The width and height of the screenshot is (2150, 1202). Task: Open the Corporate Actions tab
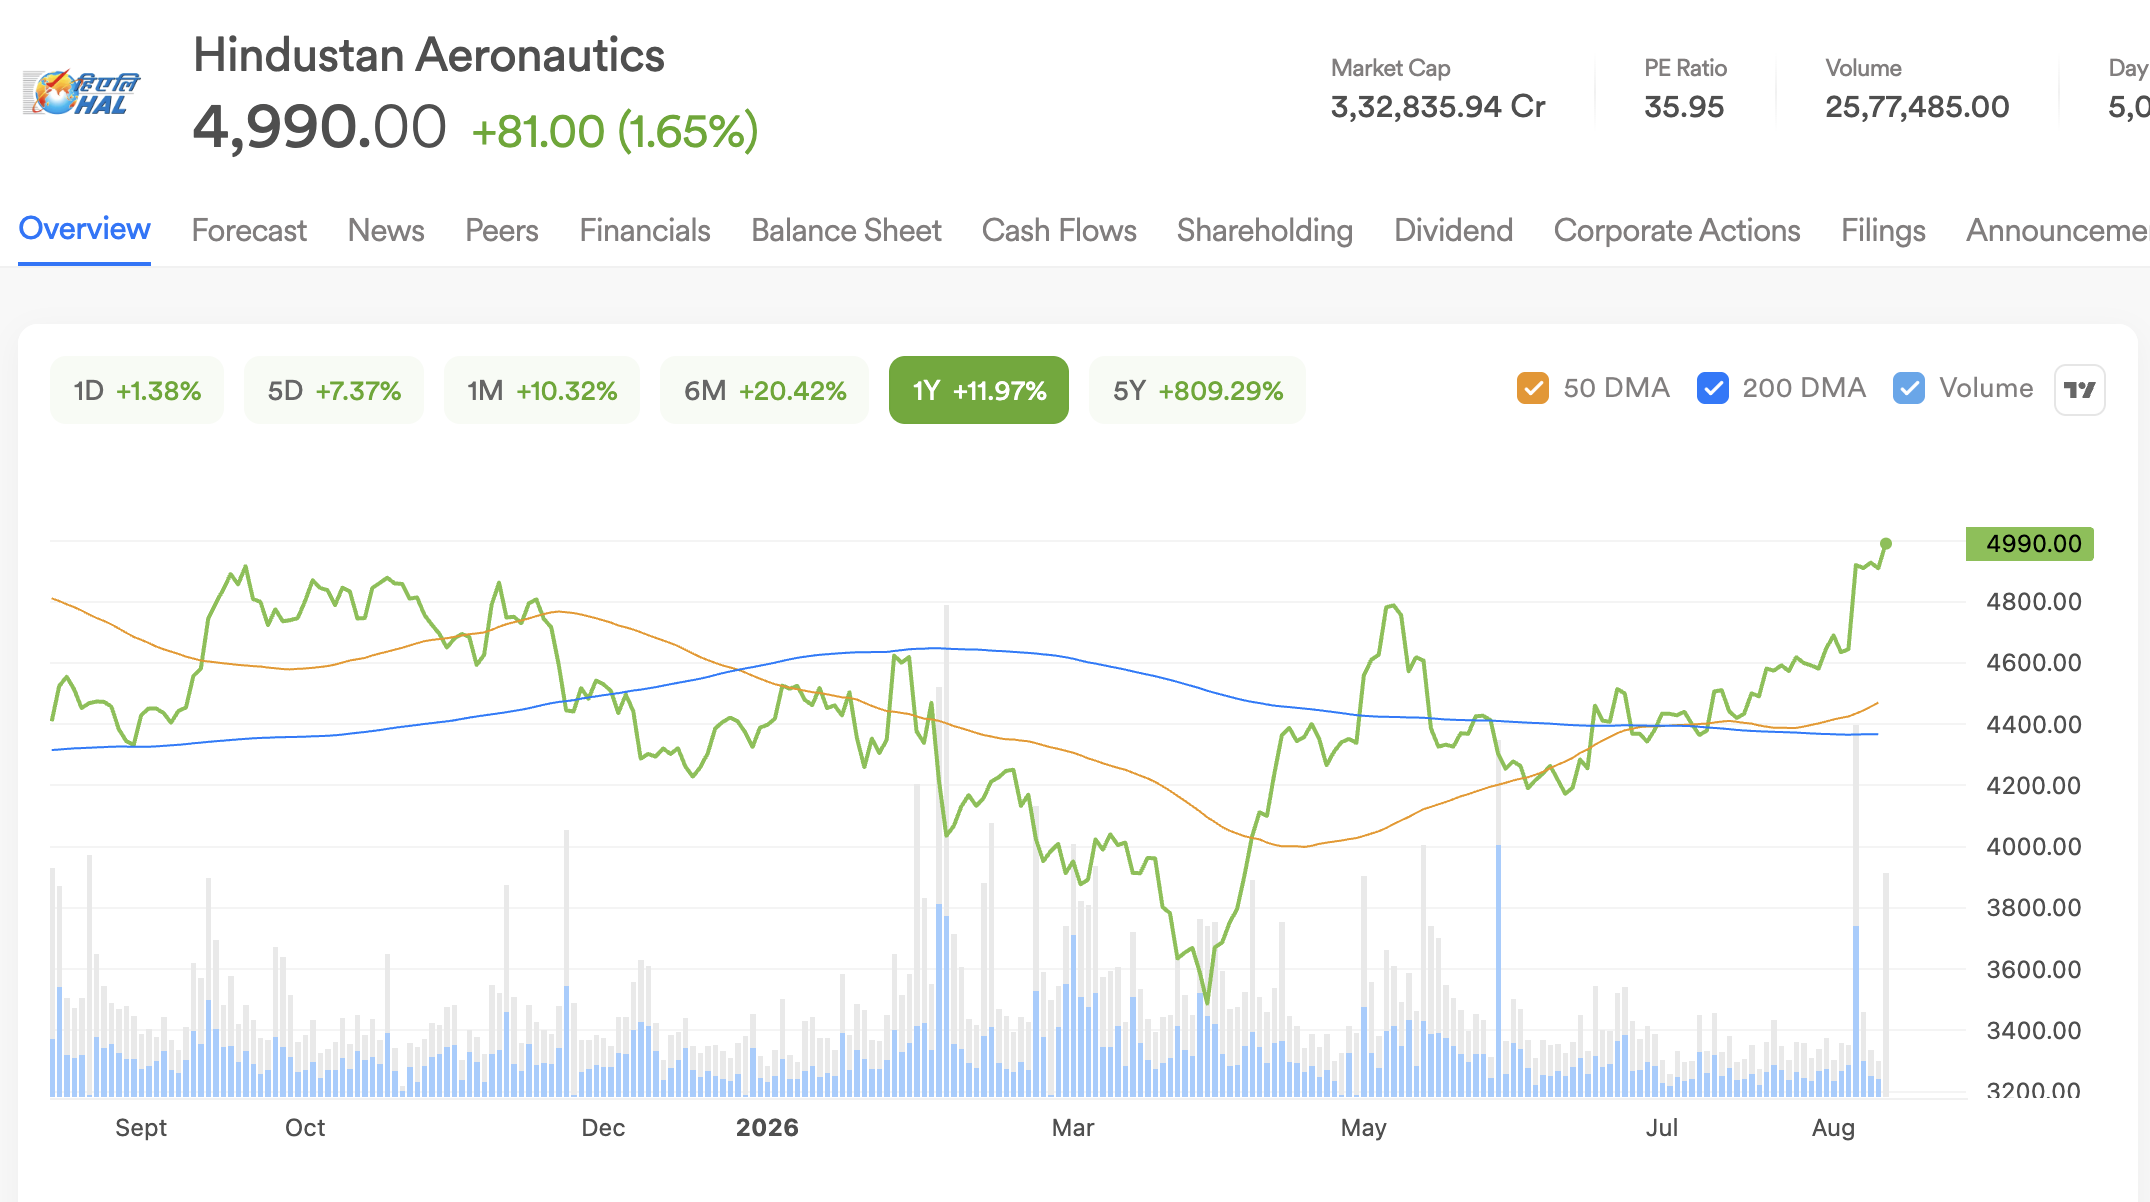[1677, 230]
